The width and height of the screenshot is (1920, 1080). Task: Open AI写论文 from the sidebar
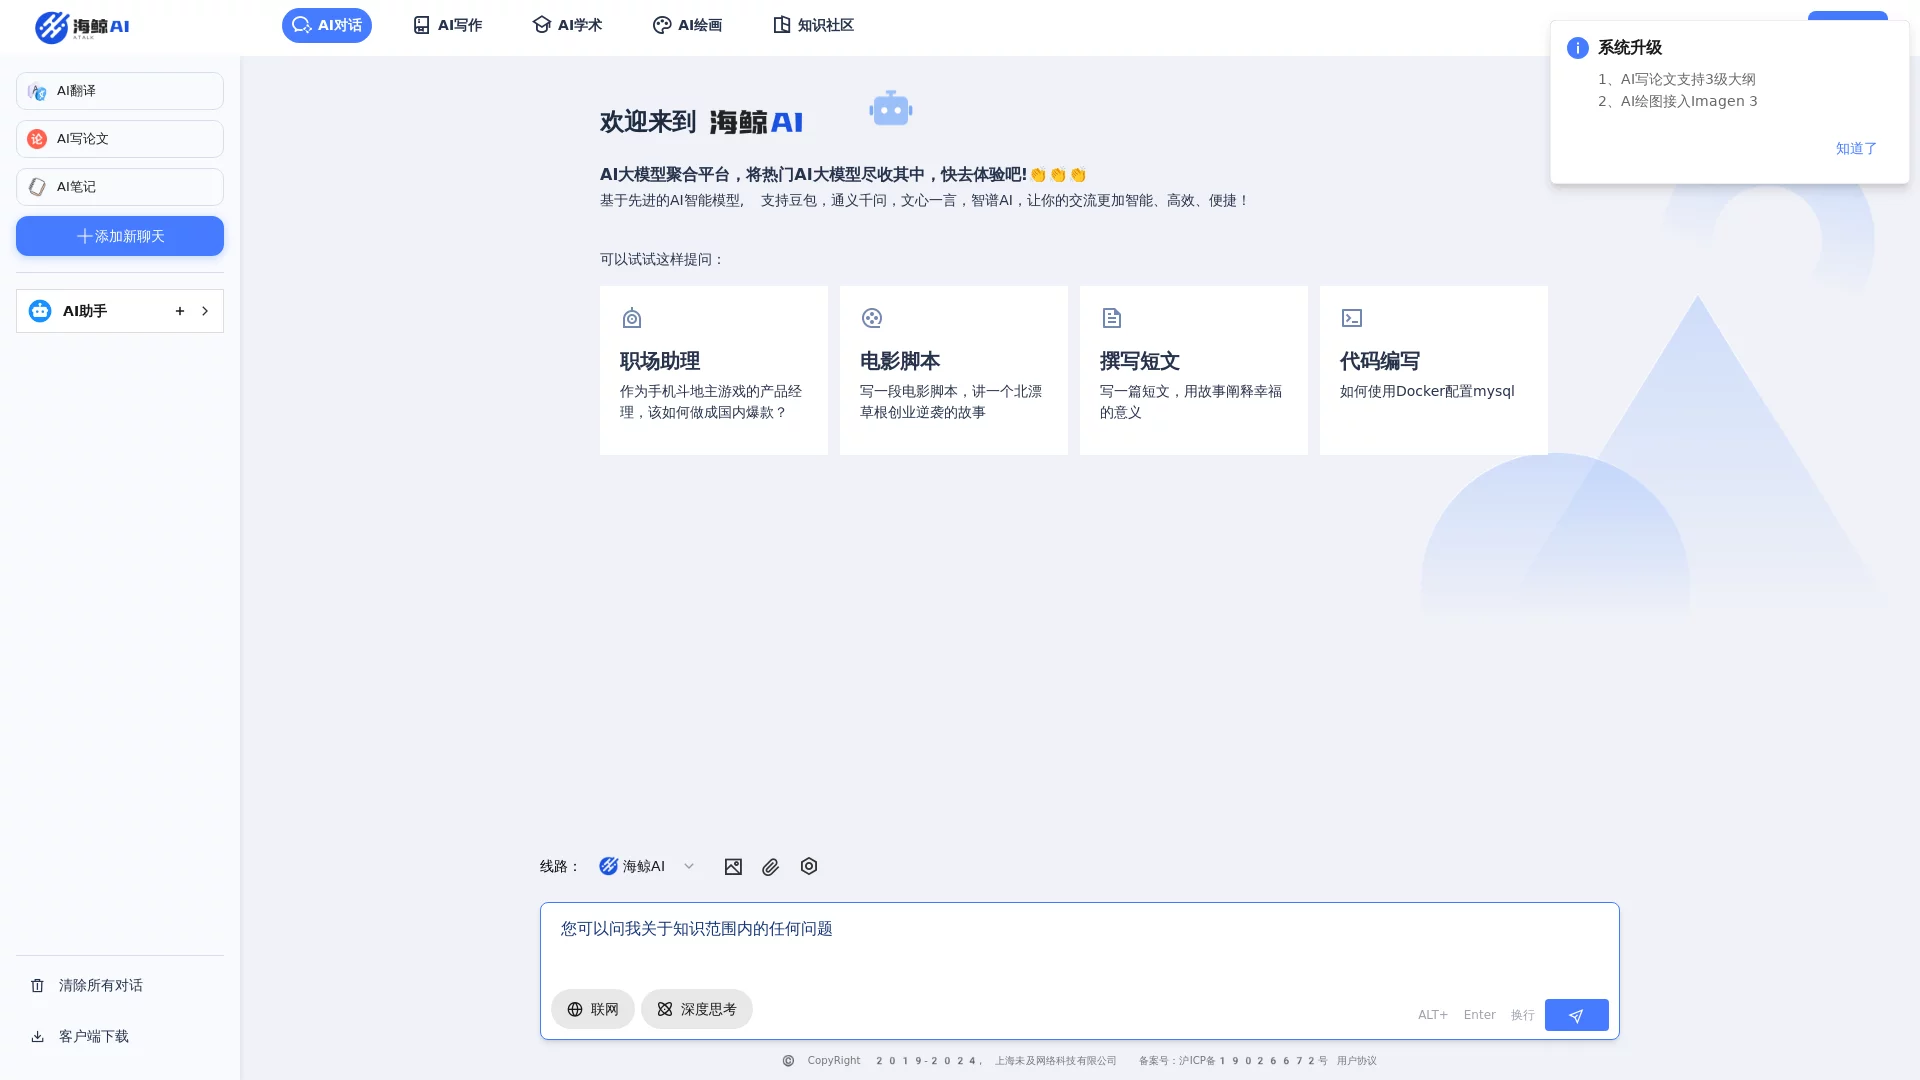120,139
